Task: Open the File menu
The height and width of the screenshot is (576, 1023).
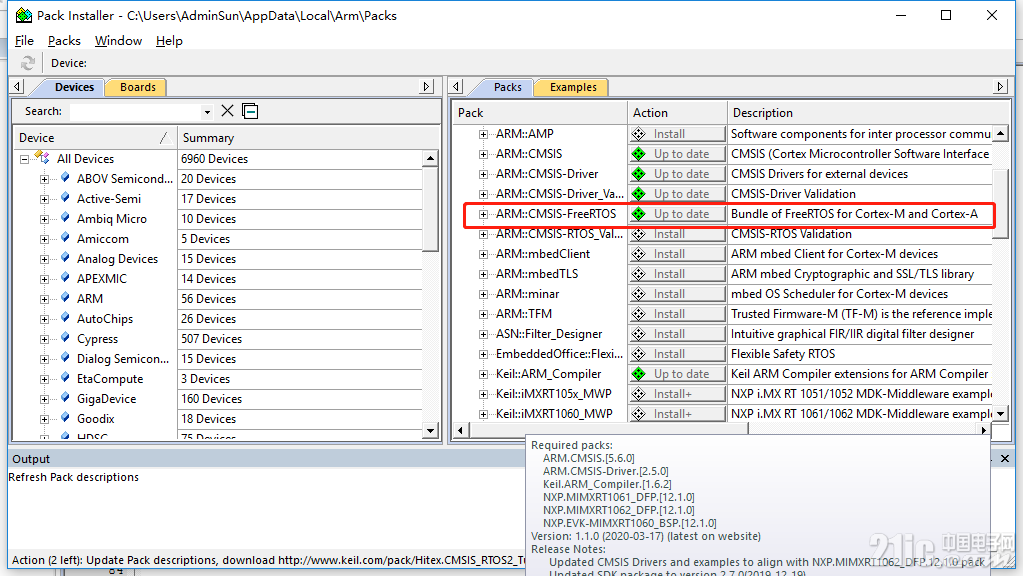Action: (x=24, y=40)
